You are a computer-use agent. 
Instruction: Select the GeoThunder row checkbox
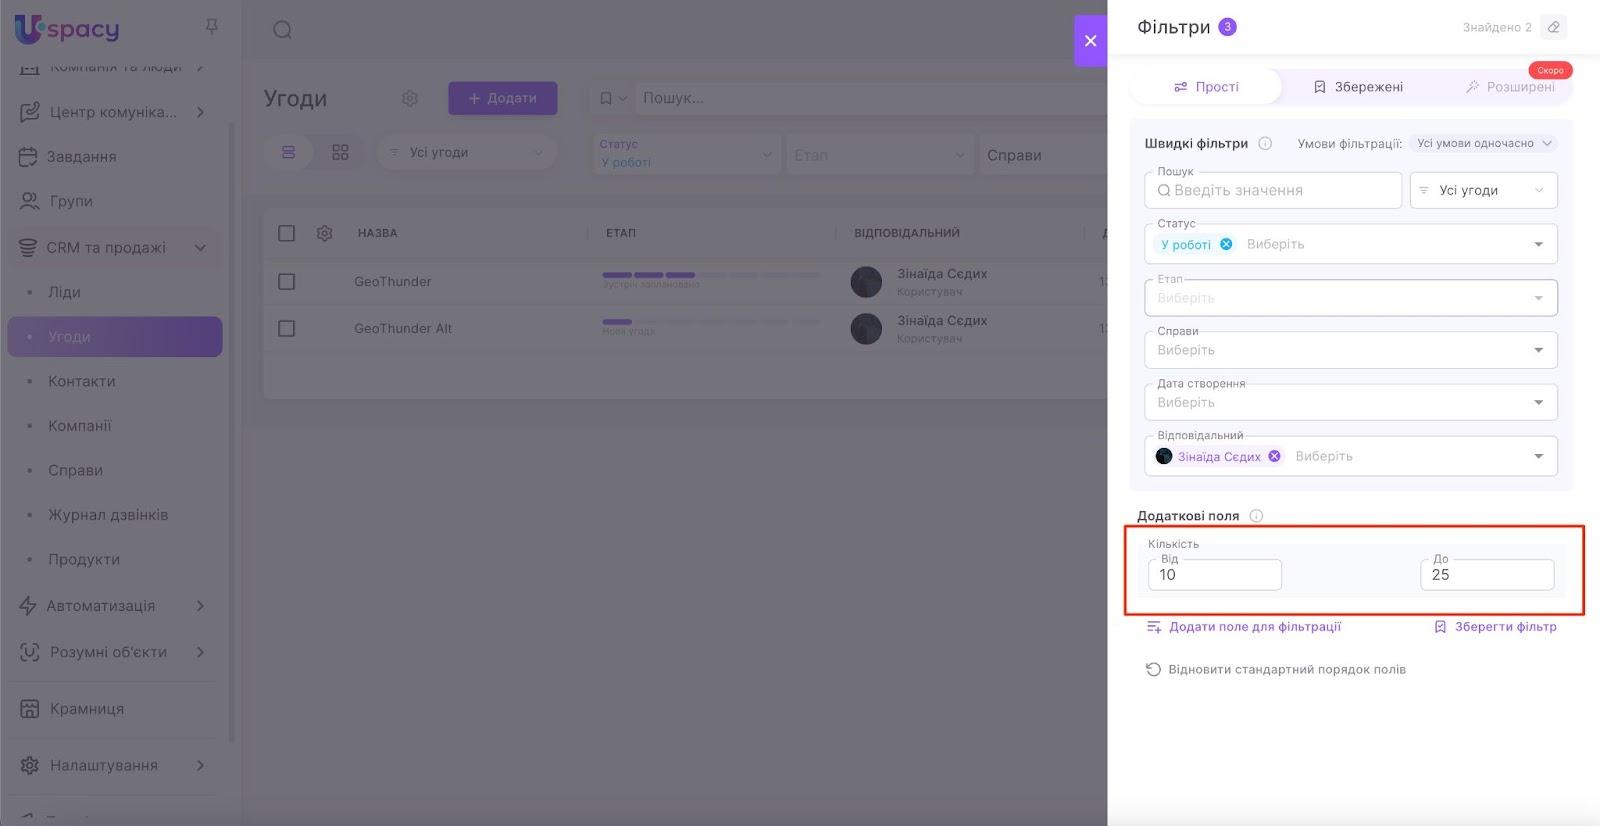click(x=286, y=282)
